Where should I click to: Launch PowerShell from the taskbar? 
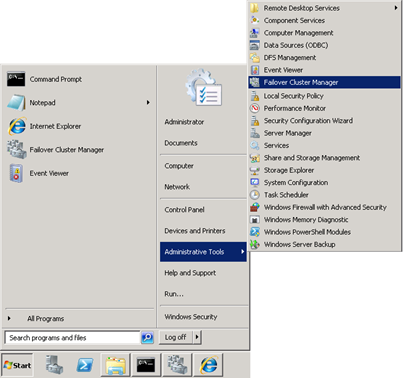tap(85, 365)
